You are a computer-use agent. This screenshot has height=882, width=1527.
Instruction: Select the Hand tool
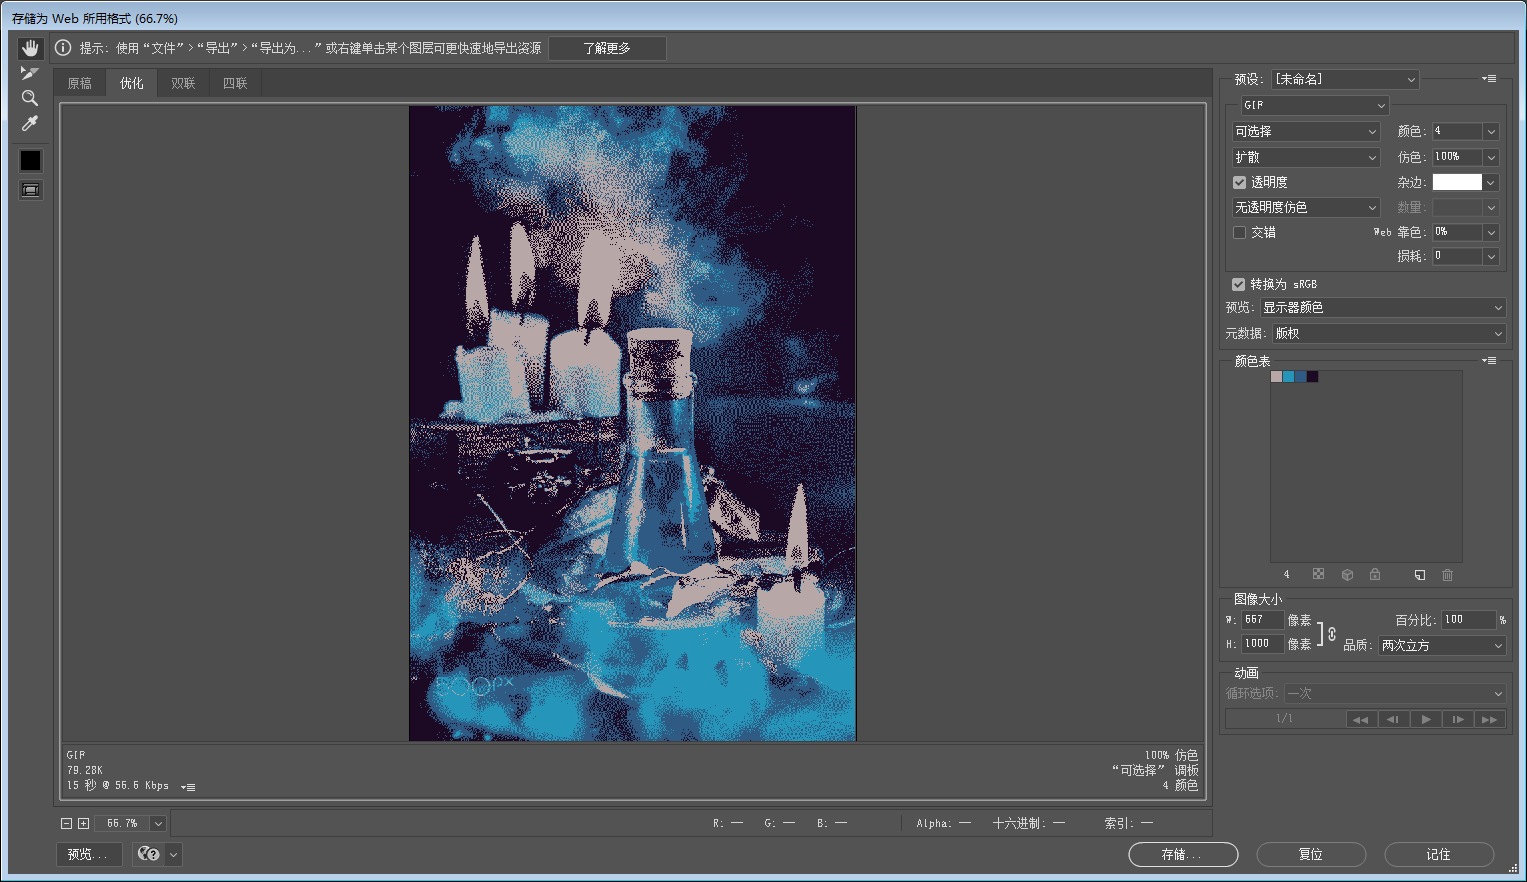tap(30, 48)
